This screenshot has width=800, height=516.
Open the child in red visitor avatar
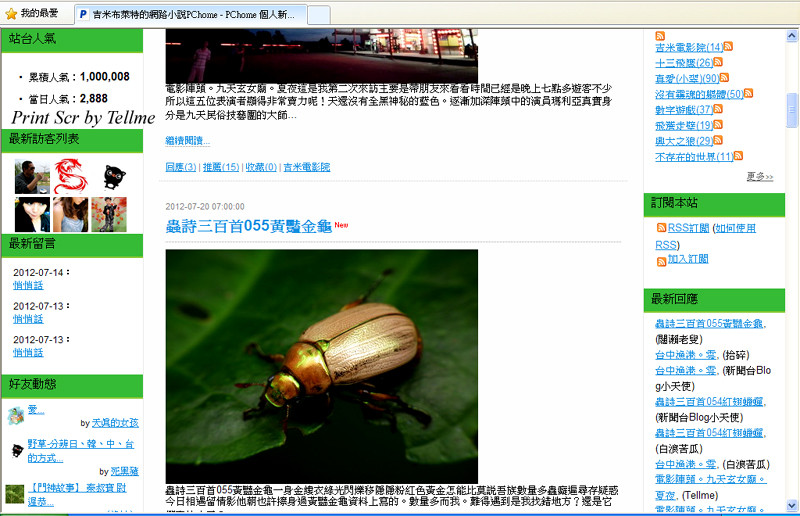pyautogui.click(x=109, y=214)
